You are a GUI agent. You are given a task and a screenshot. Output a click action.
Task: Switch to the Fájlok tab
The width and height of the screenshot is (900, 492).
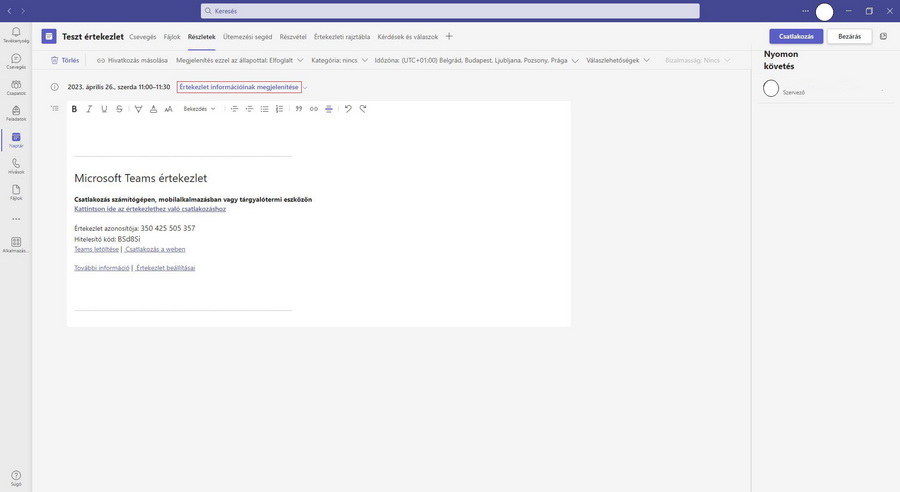172,37
